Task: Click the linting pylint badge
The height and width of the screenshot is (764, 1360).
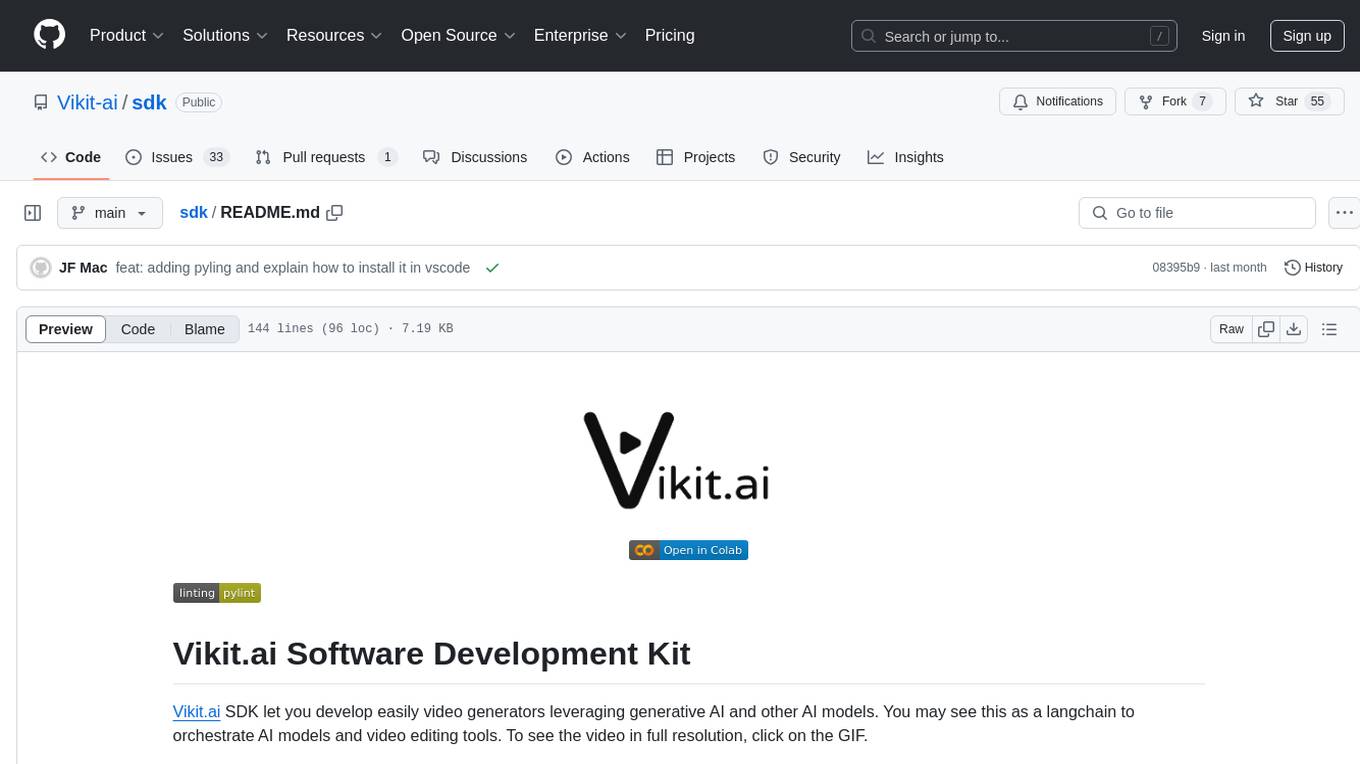Action: 217,593
